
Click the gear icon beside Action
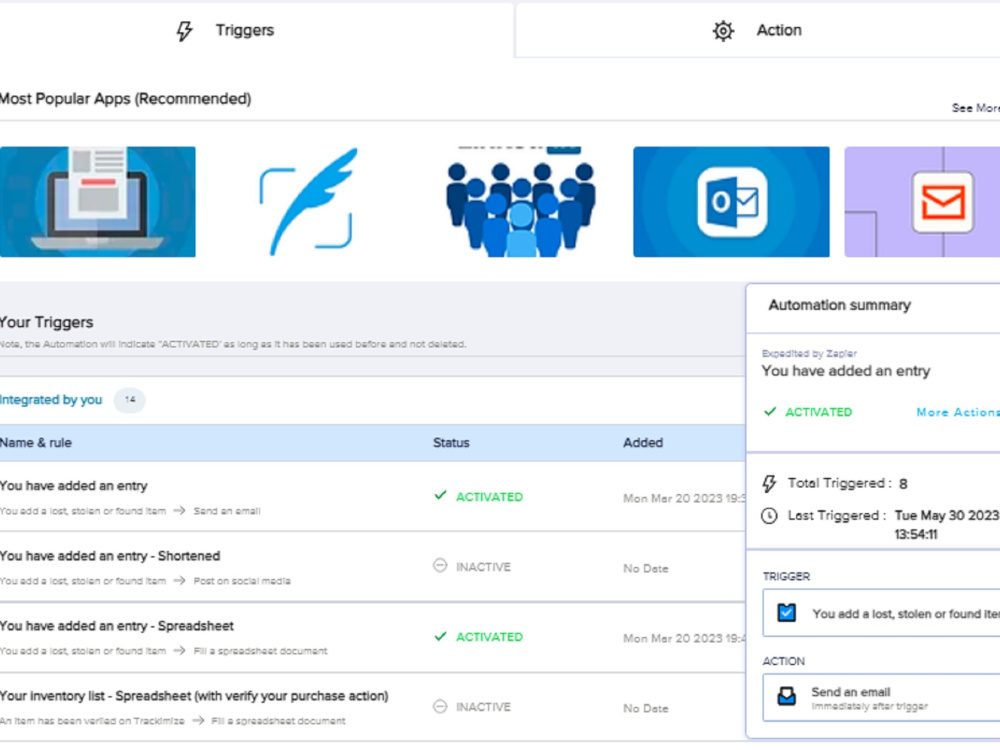pos(723,31)
